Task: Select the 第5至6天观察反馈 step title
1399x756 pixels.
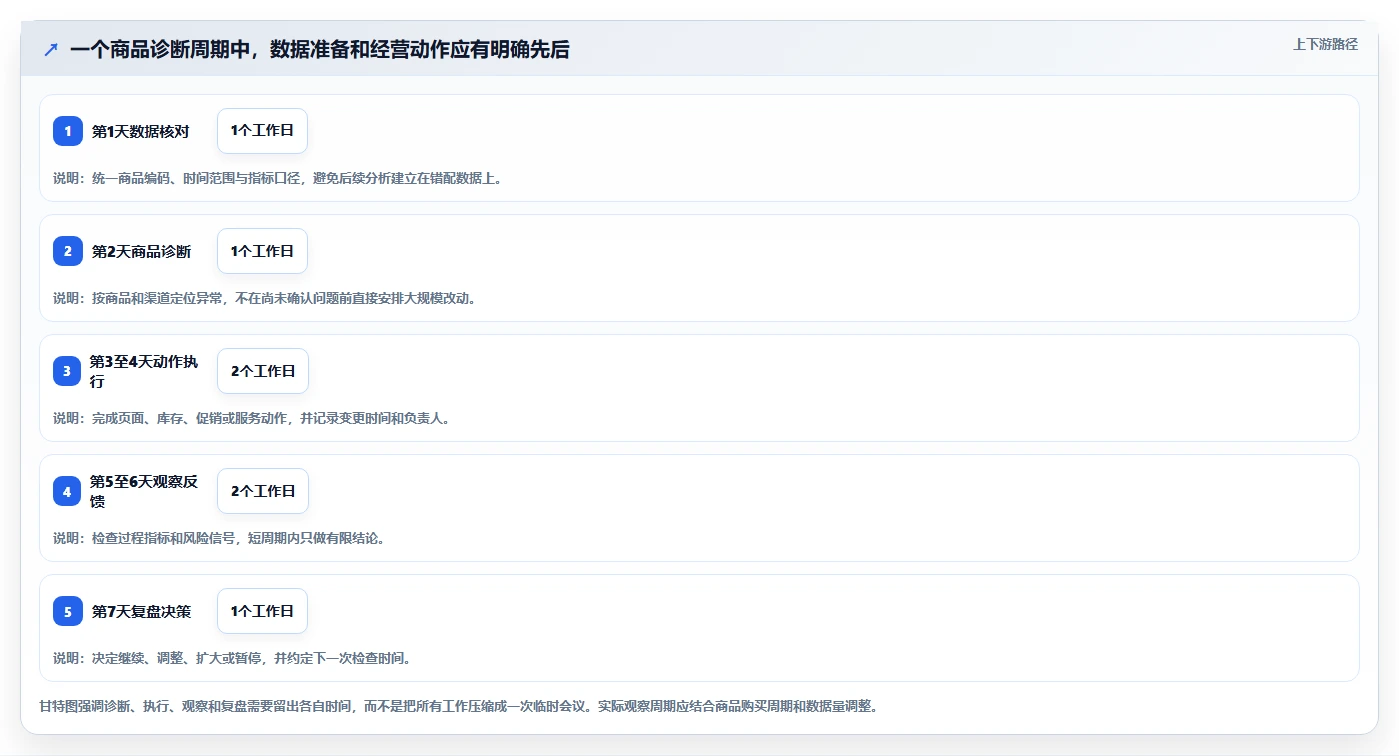Action: tap(144, 491)
